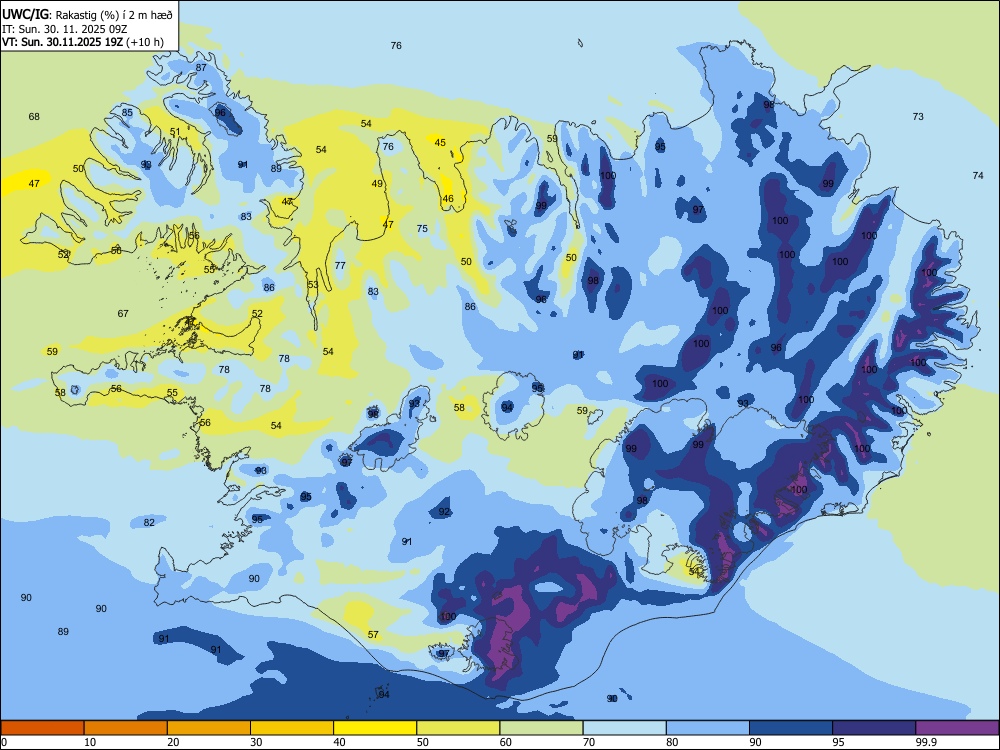
Task: Click the map value '74' at the eastern edge
Action: click(x=978, y=175)
